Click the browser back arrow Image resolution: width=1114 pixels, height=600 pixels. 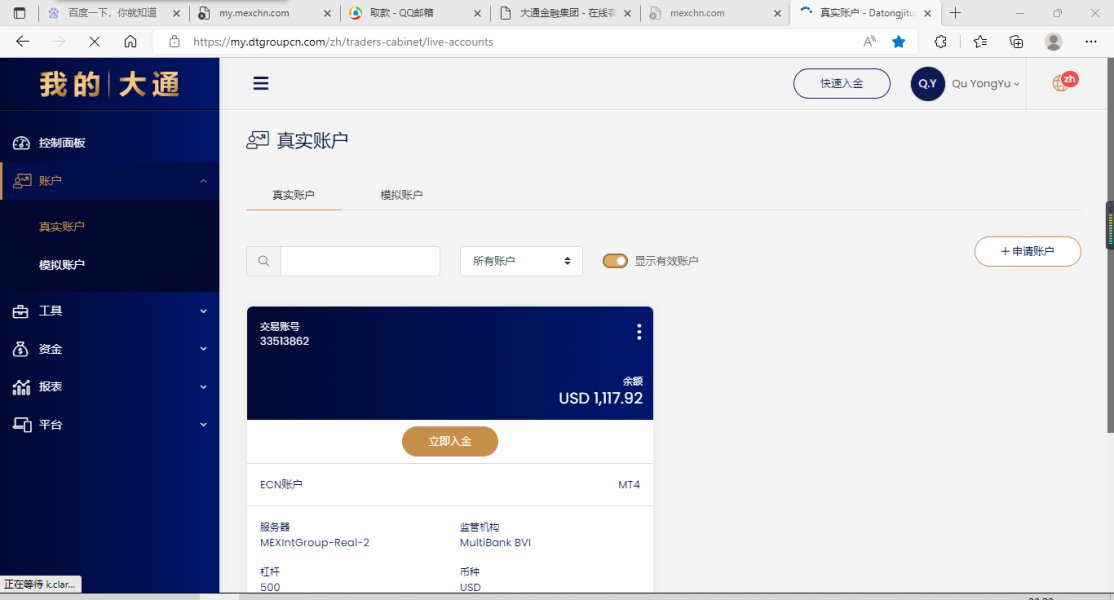(23, 42)
